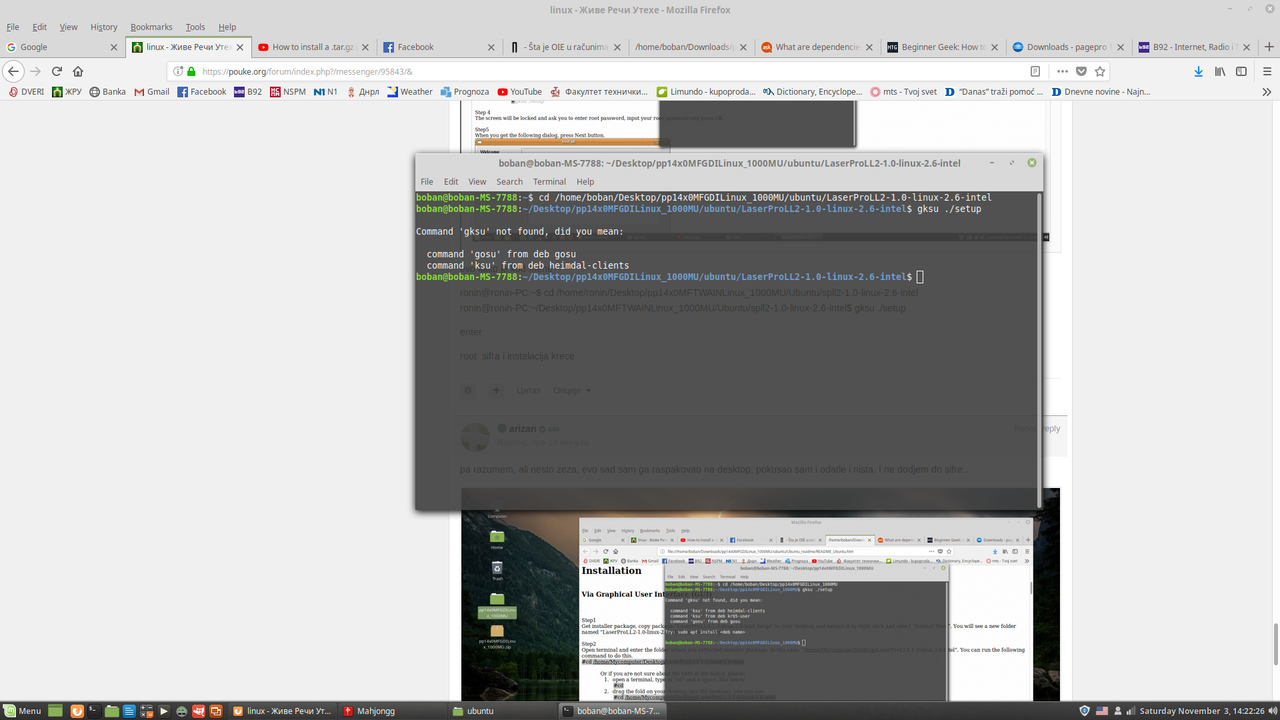Open calculator panel launcher
This screenshot has width=1280, height=720.
[146, 710]
